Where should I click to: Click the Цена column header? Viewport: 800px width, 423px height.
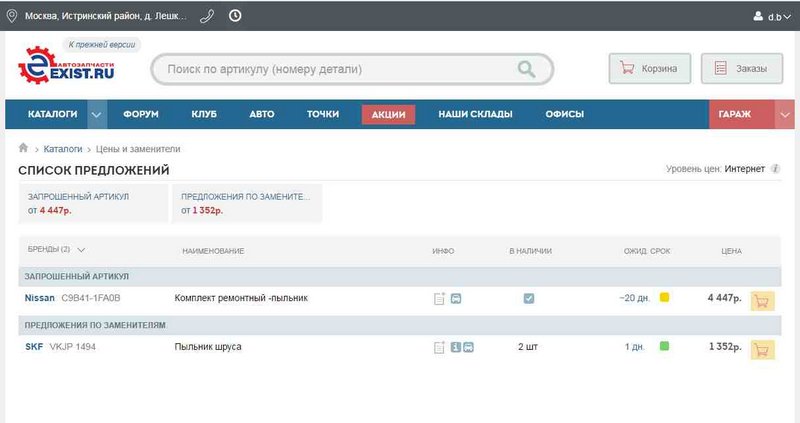tap(731, 251)
